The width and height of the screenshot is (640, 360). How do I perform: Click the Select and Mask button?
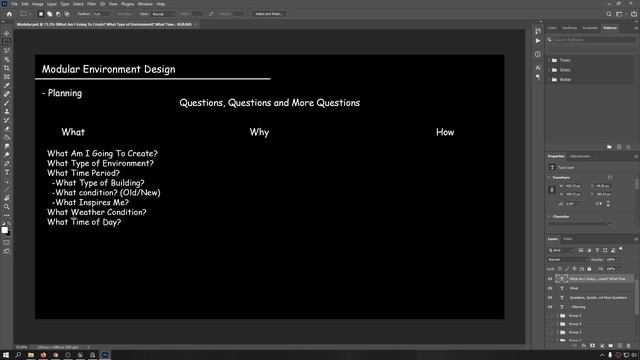(269, 14)
